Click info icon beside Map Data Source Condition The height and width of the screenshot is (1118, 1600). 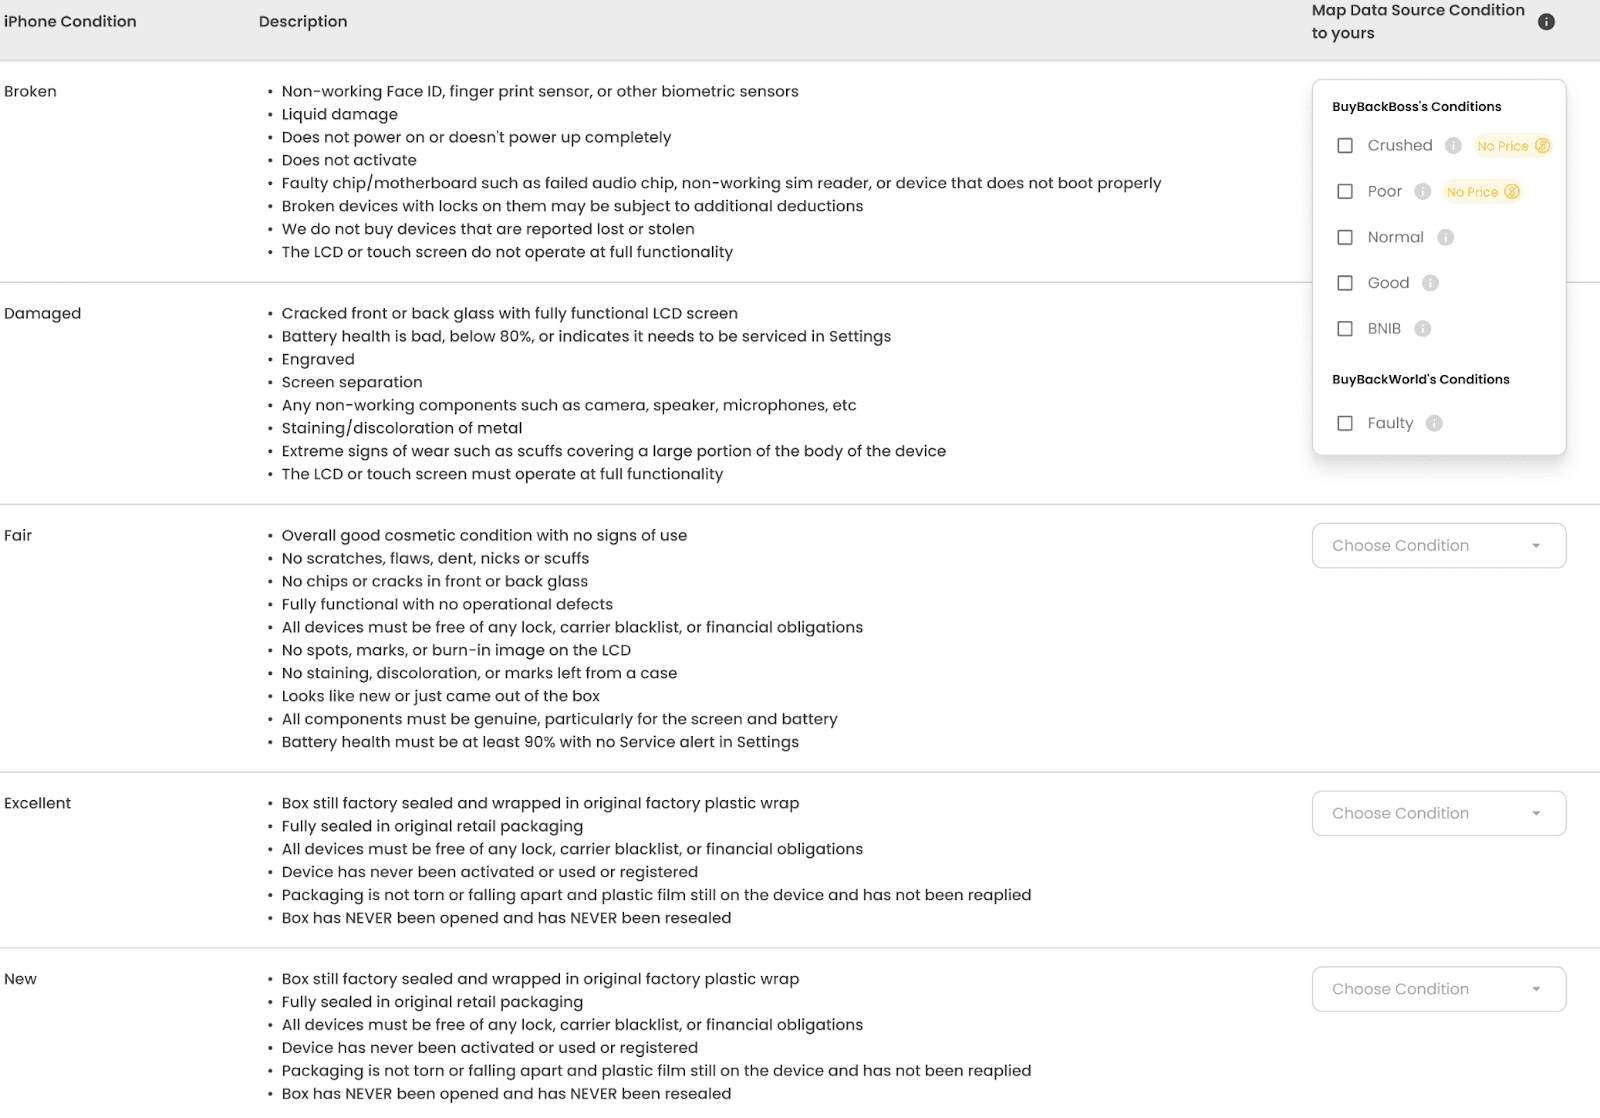click(x=1546, y=22)
